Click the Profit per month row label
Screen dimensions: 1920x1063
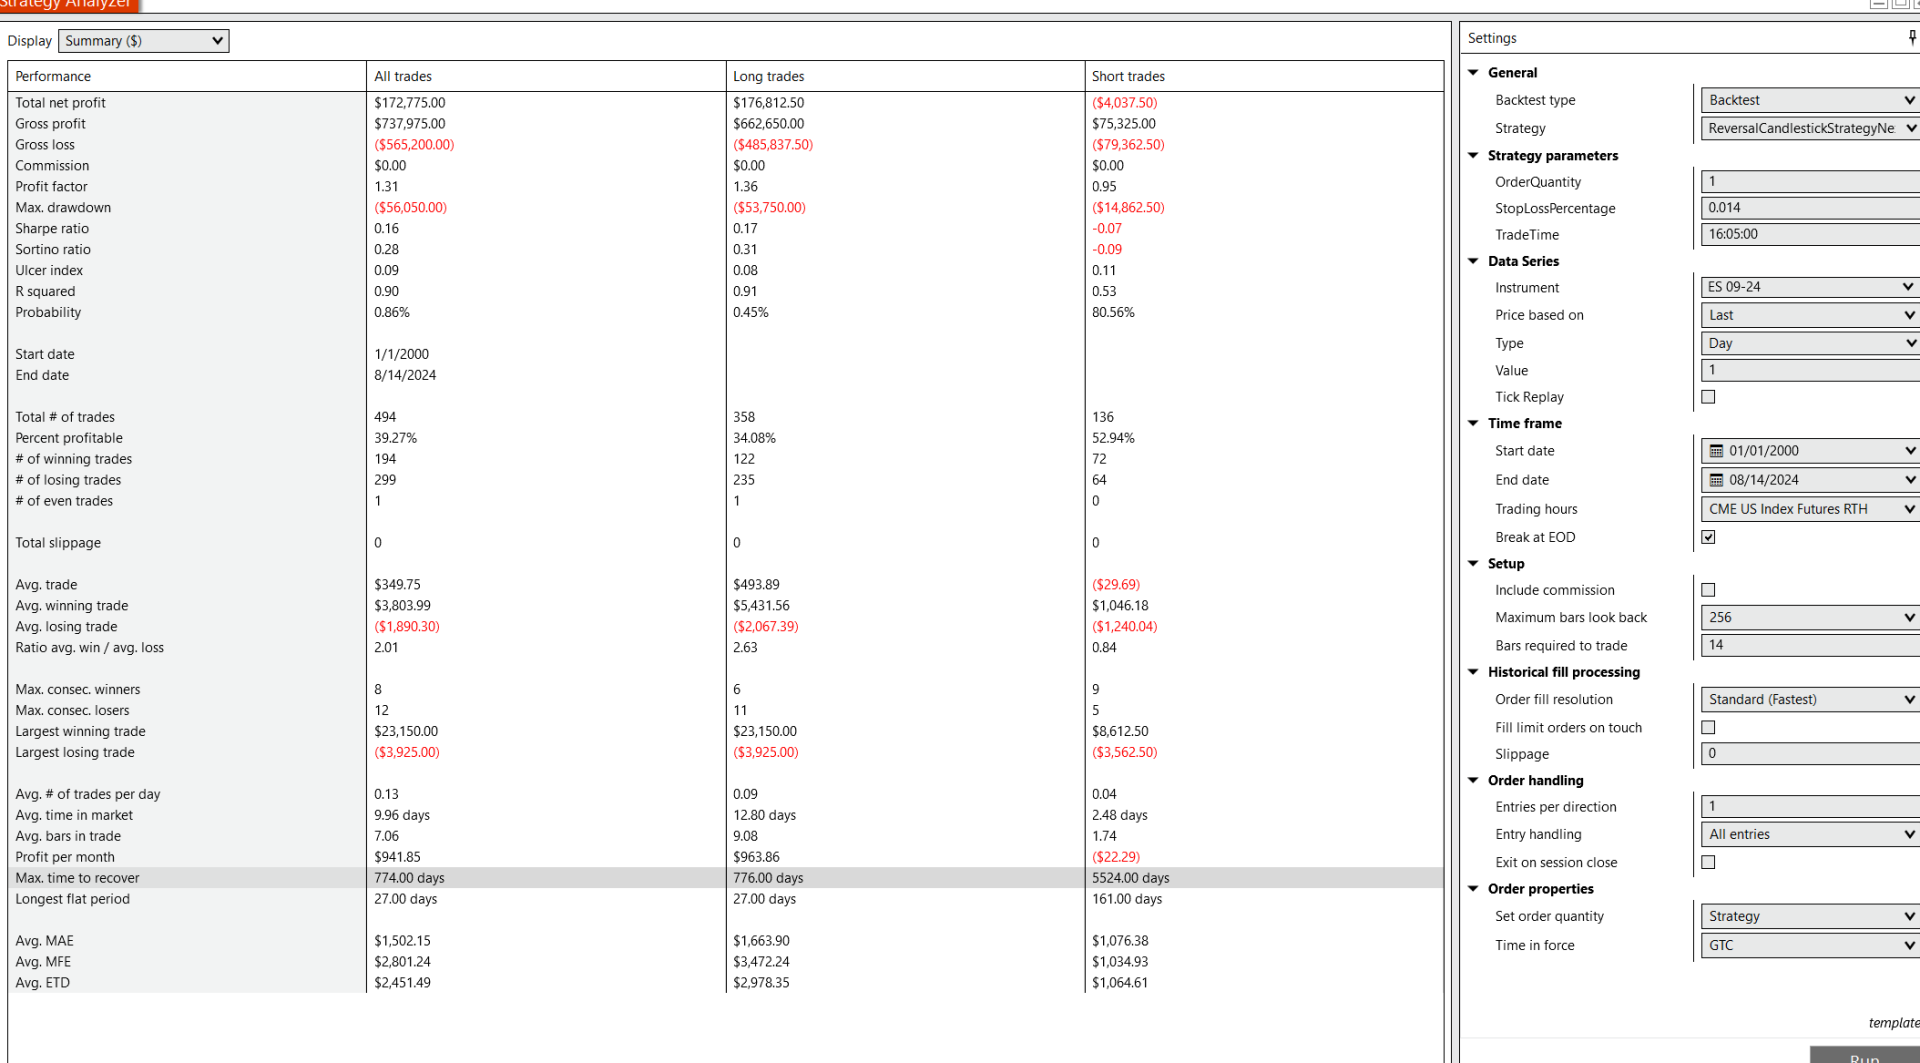[x=65, y=857]
